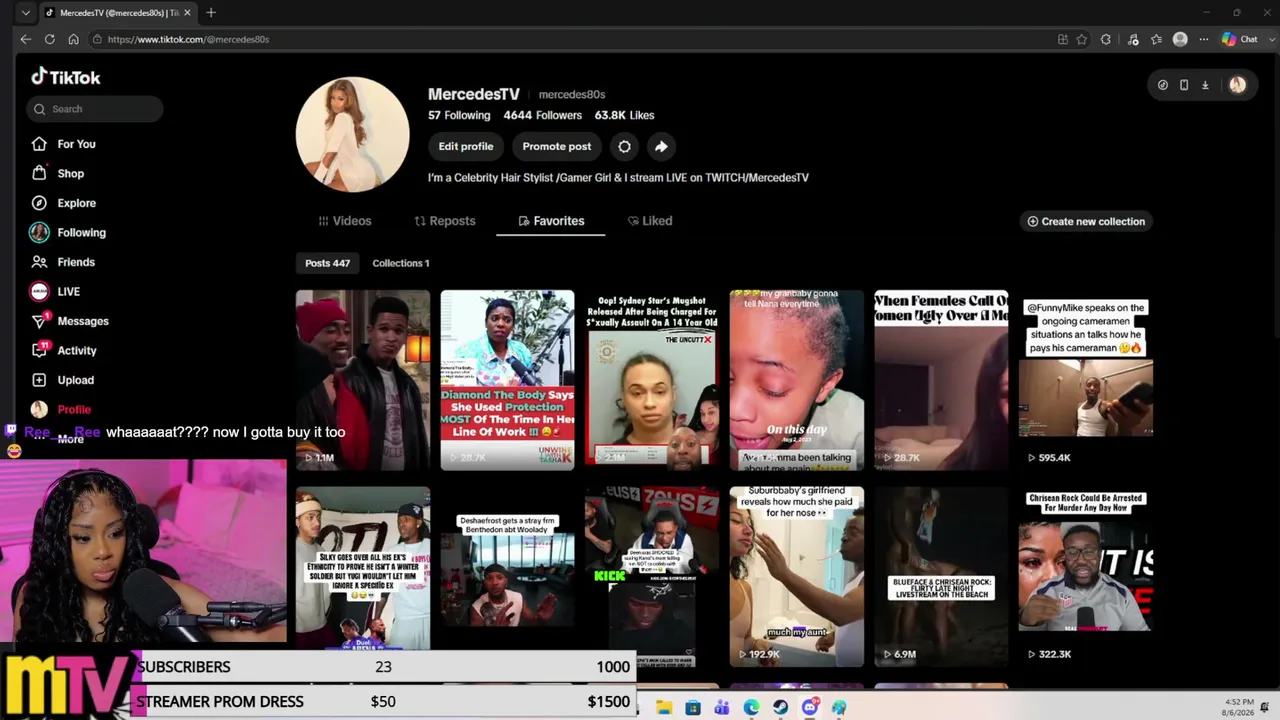The image size is (1280, 720).
Task: Click the media control music icon
Action: pyautogui.click(x=1132, y=39)
